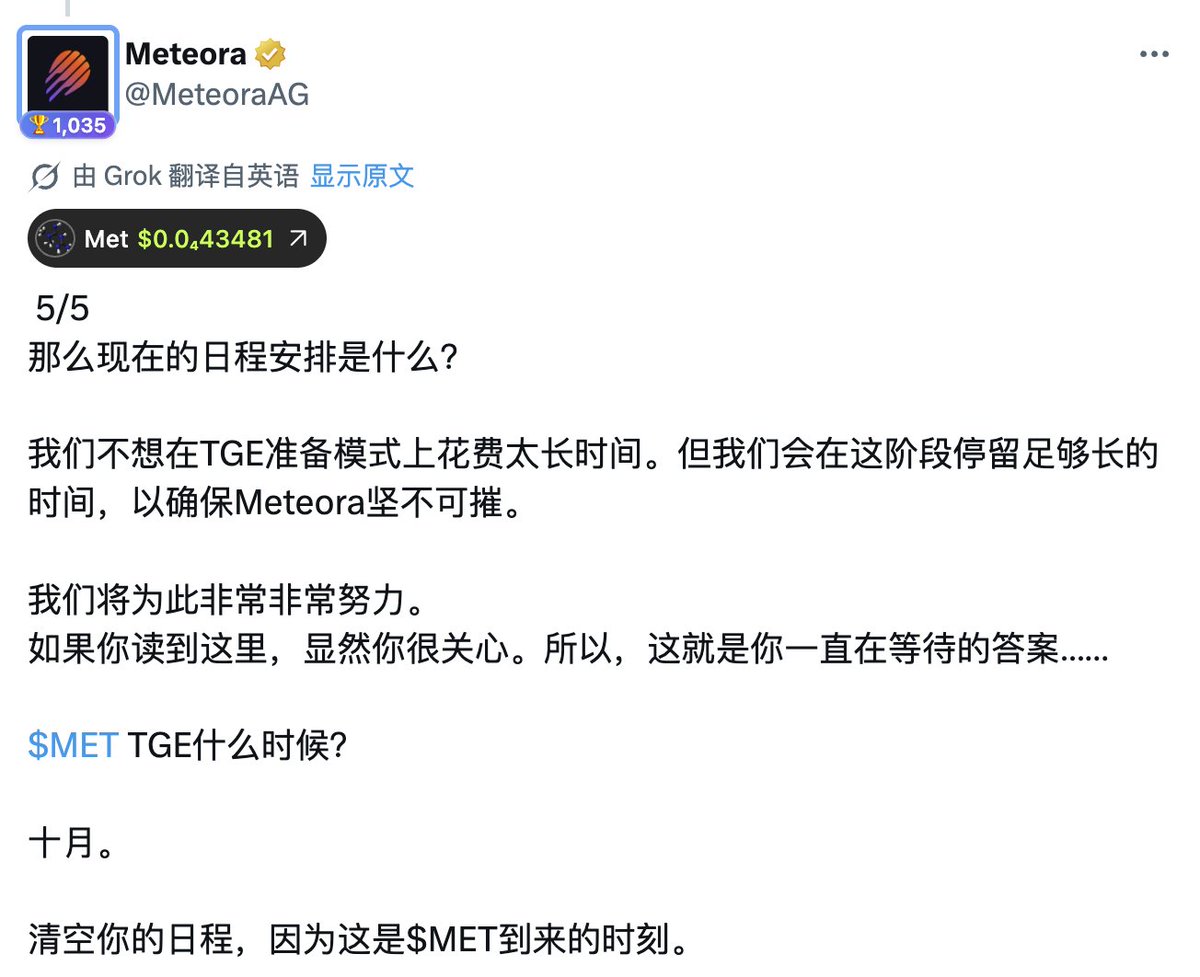Click the 十月。 answer line
1200x977 pixels.
coord(70,845)
